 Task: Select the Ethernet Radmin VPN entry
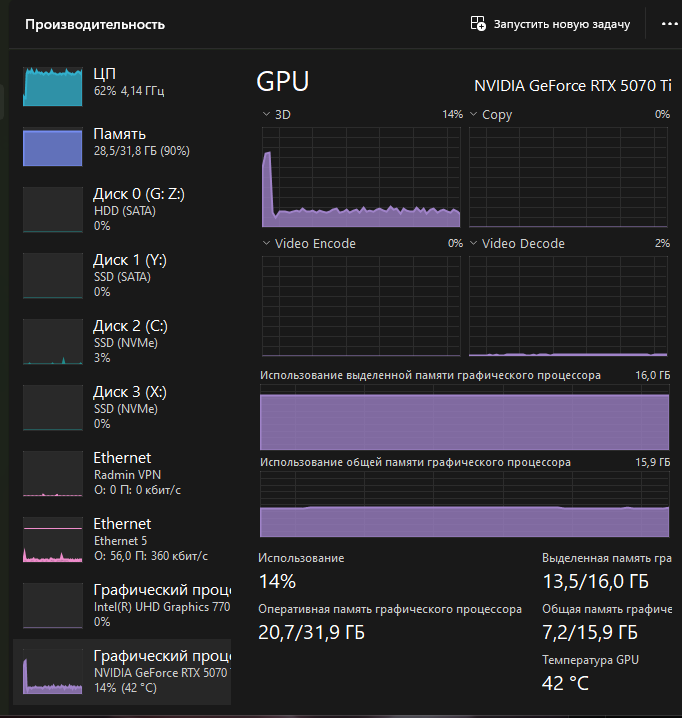122,473
